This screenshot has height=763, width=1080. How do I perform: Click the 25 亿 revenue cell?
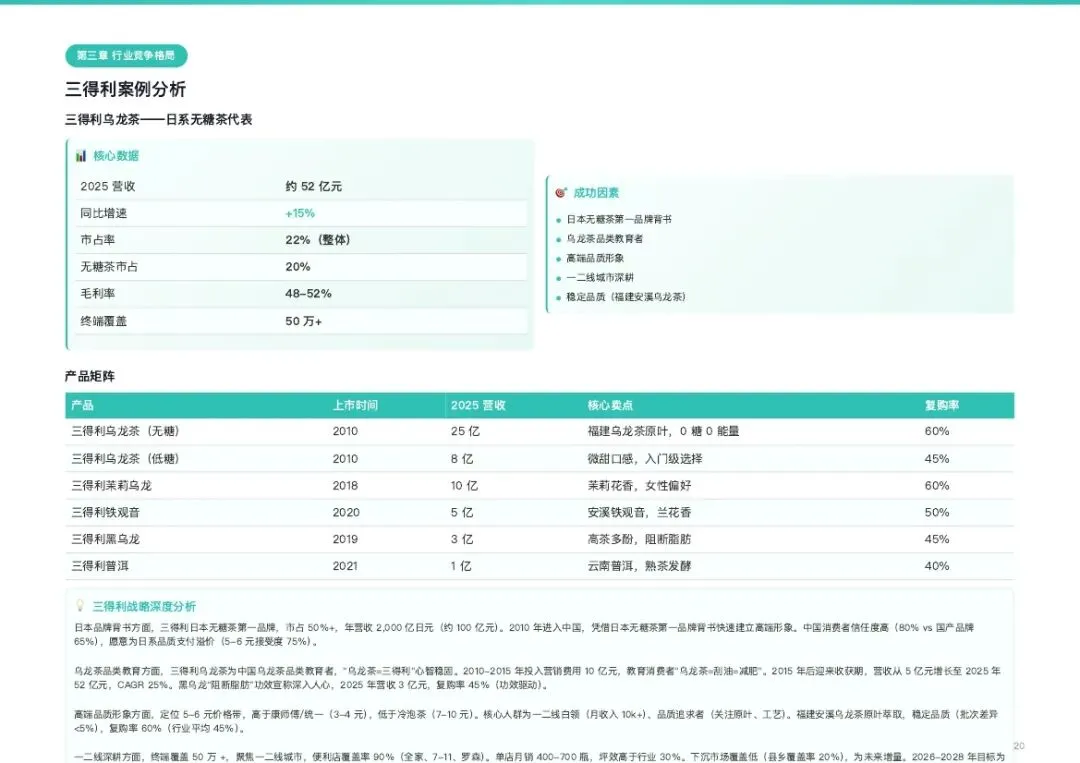tap(465, 432)
